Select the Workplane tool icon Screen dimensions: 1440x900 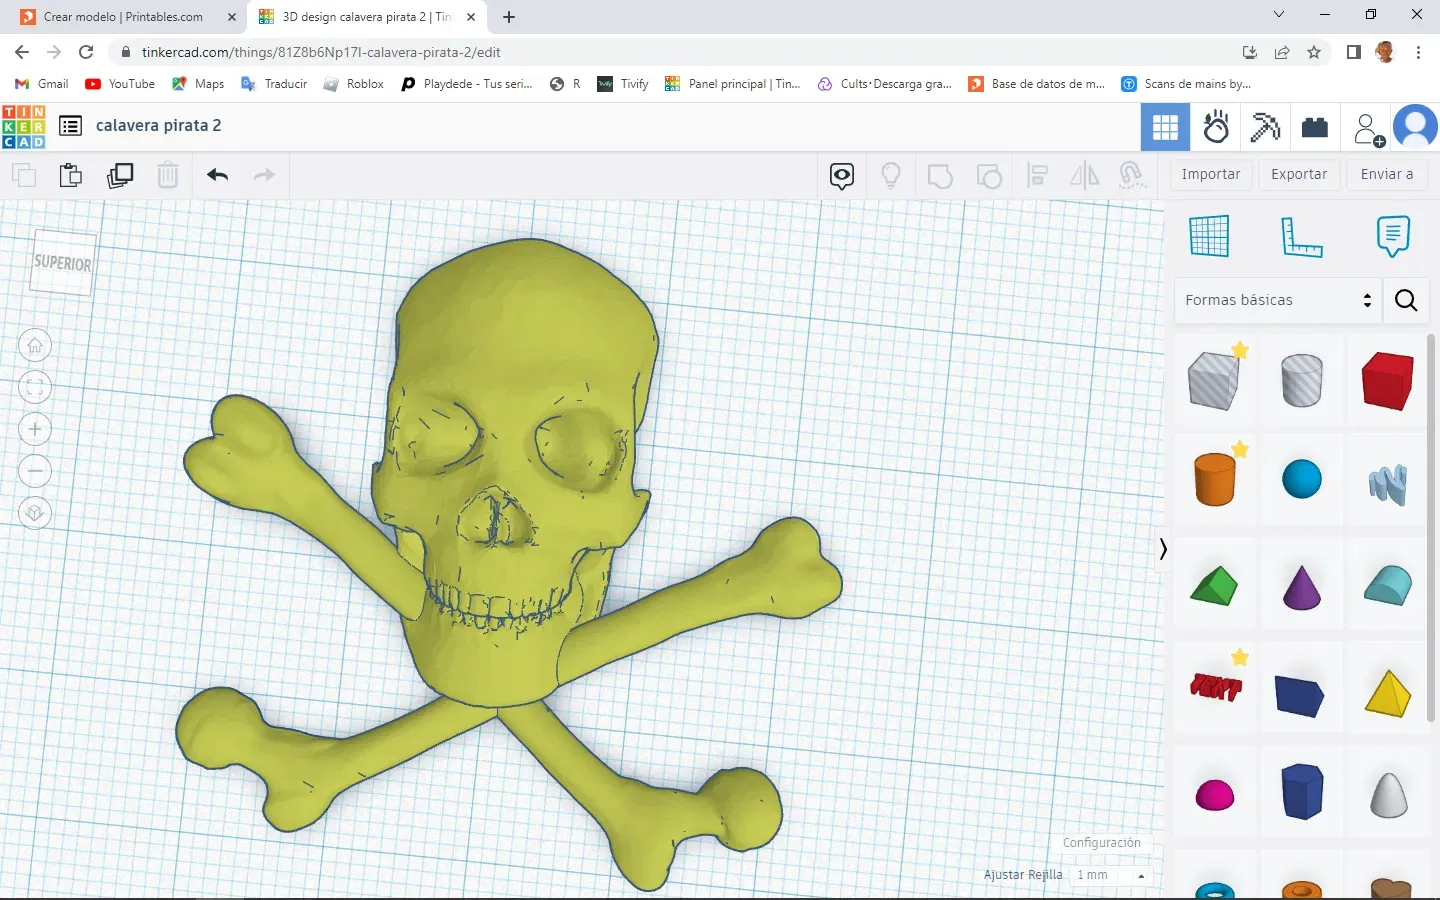point(1209,237)
